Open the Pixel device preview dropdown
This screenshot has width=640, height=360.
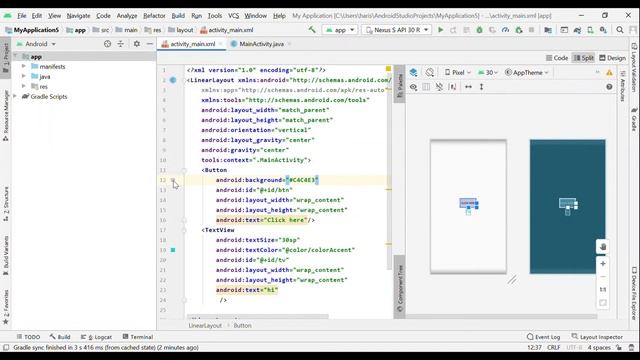(458, 72)
